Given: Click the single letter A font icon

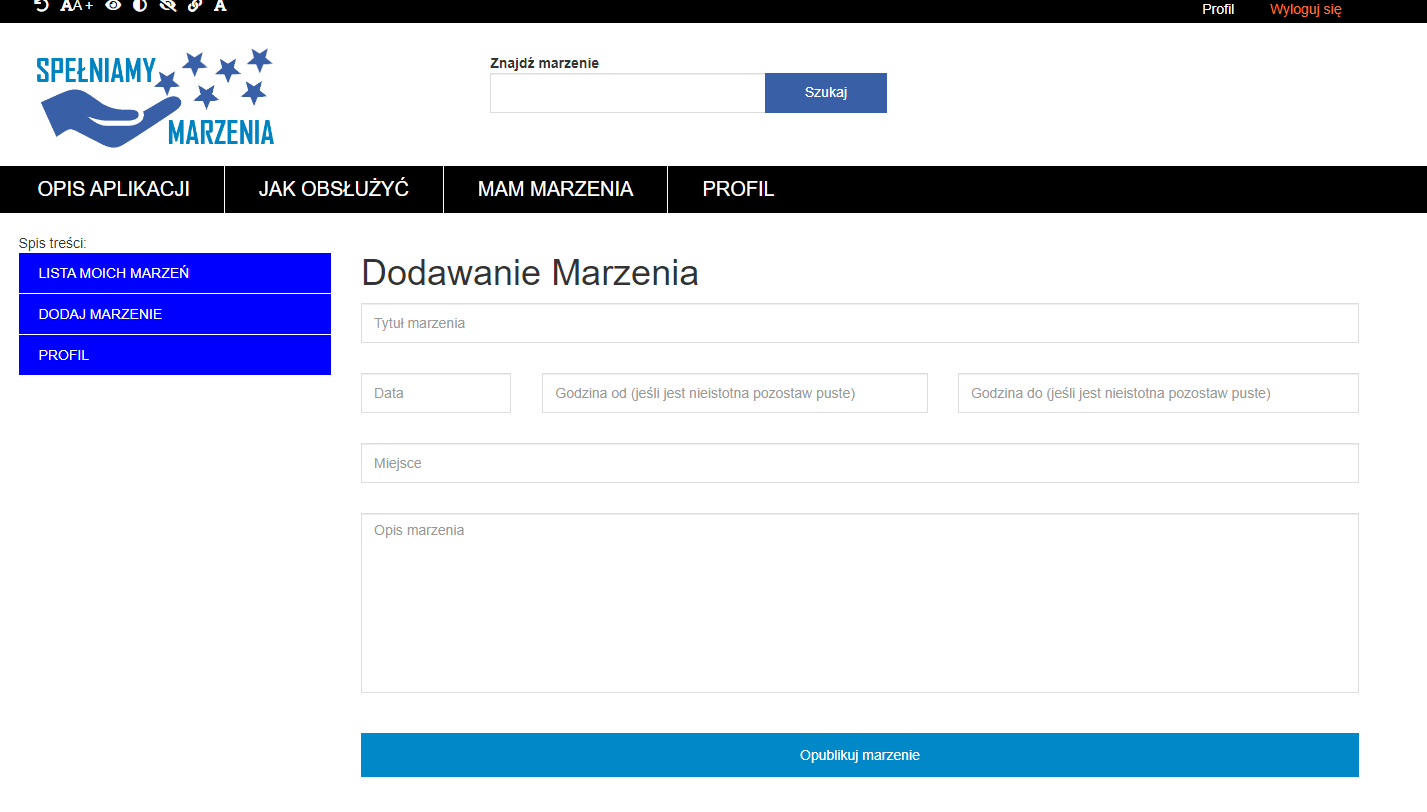Looking at the screenshot, I should point(220,6).
